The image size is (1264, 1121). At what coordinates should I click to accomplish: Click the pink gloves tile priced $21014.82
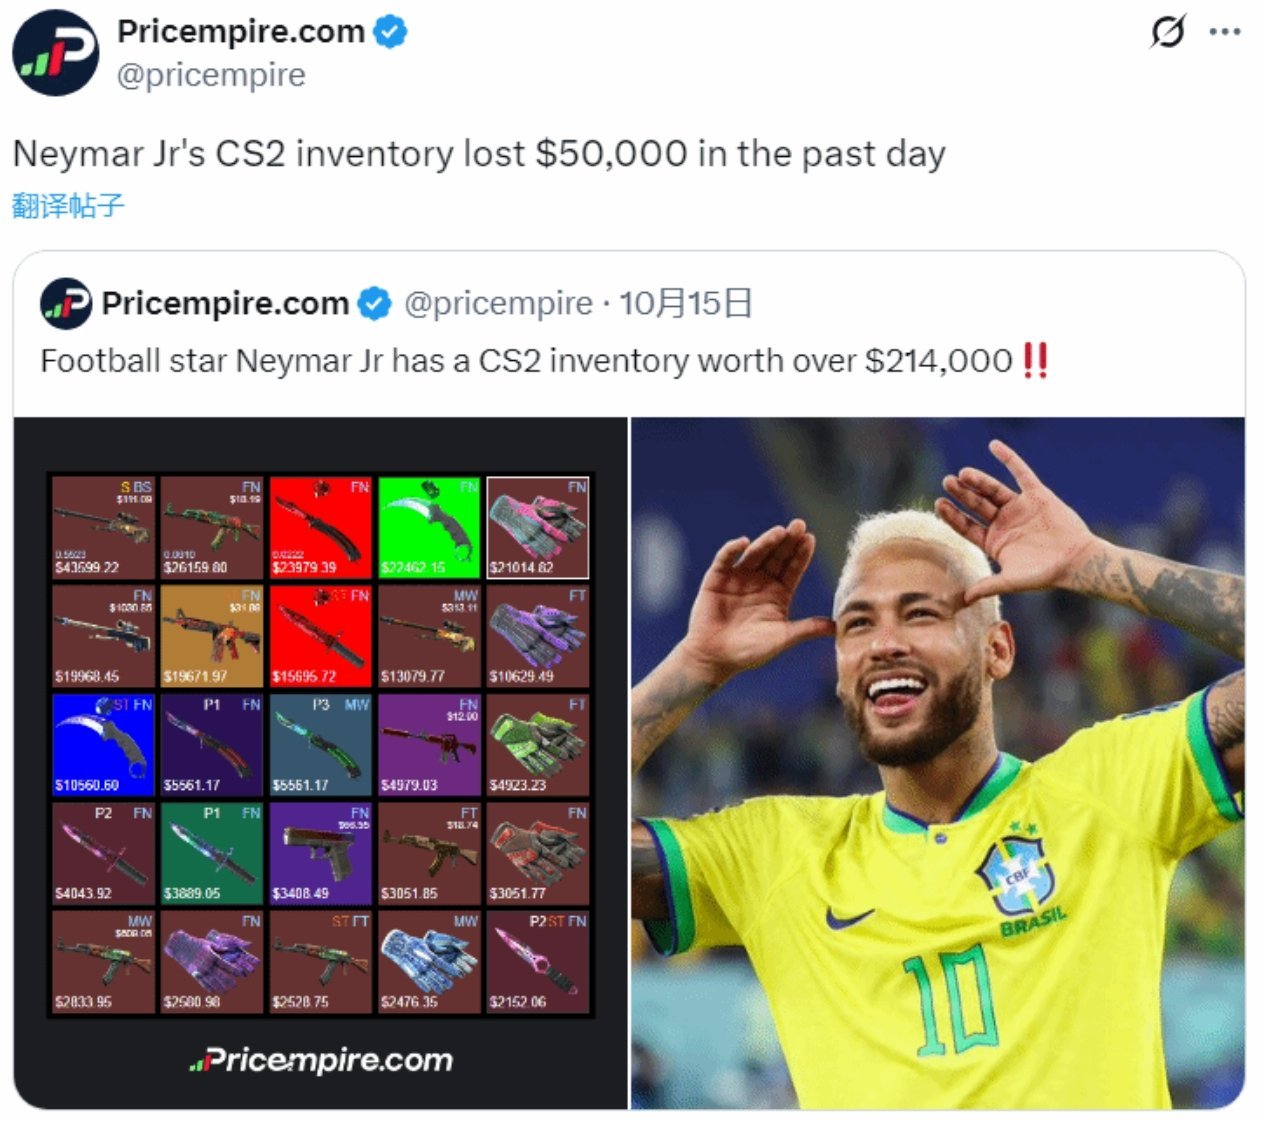pyautogui.click(x=538, y=527)
